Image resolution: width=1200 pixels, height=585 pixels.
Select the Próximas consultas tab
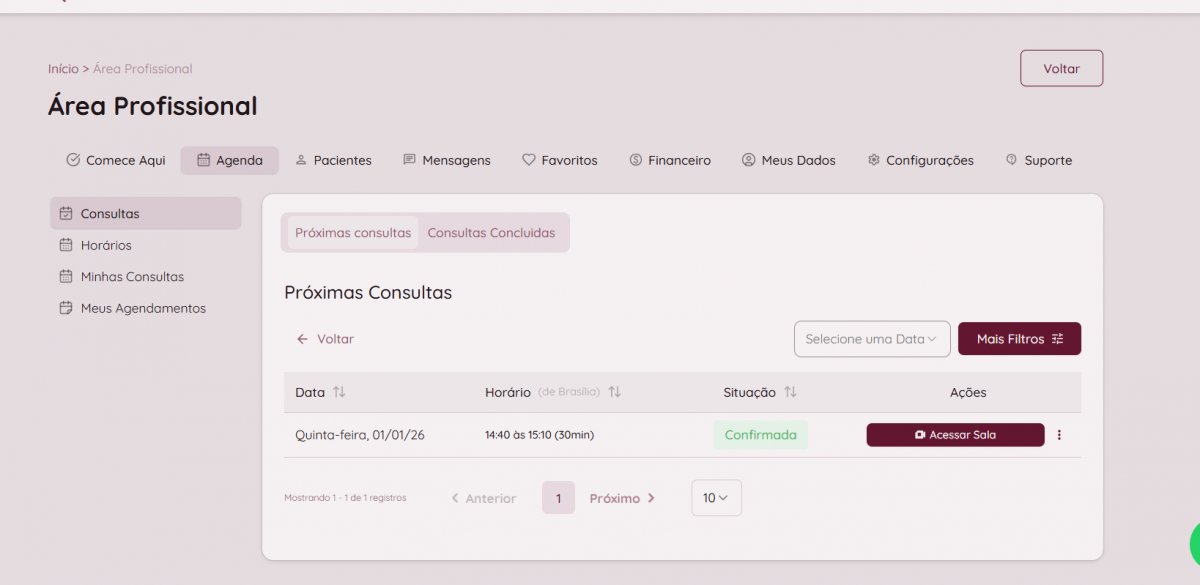pos(353,233)
